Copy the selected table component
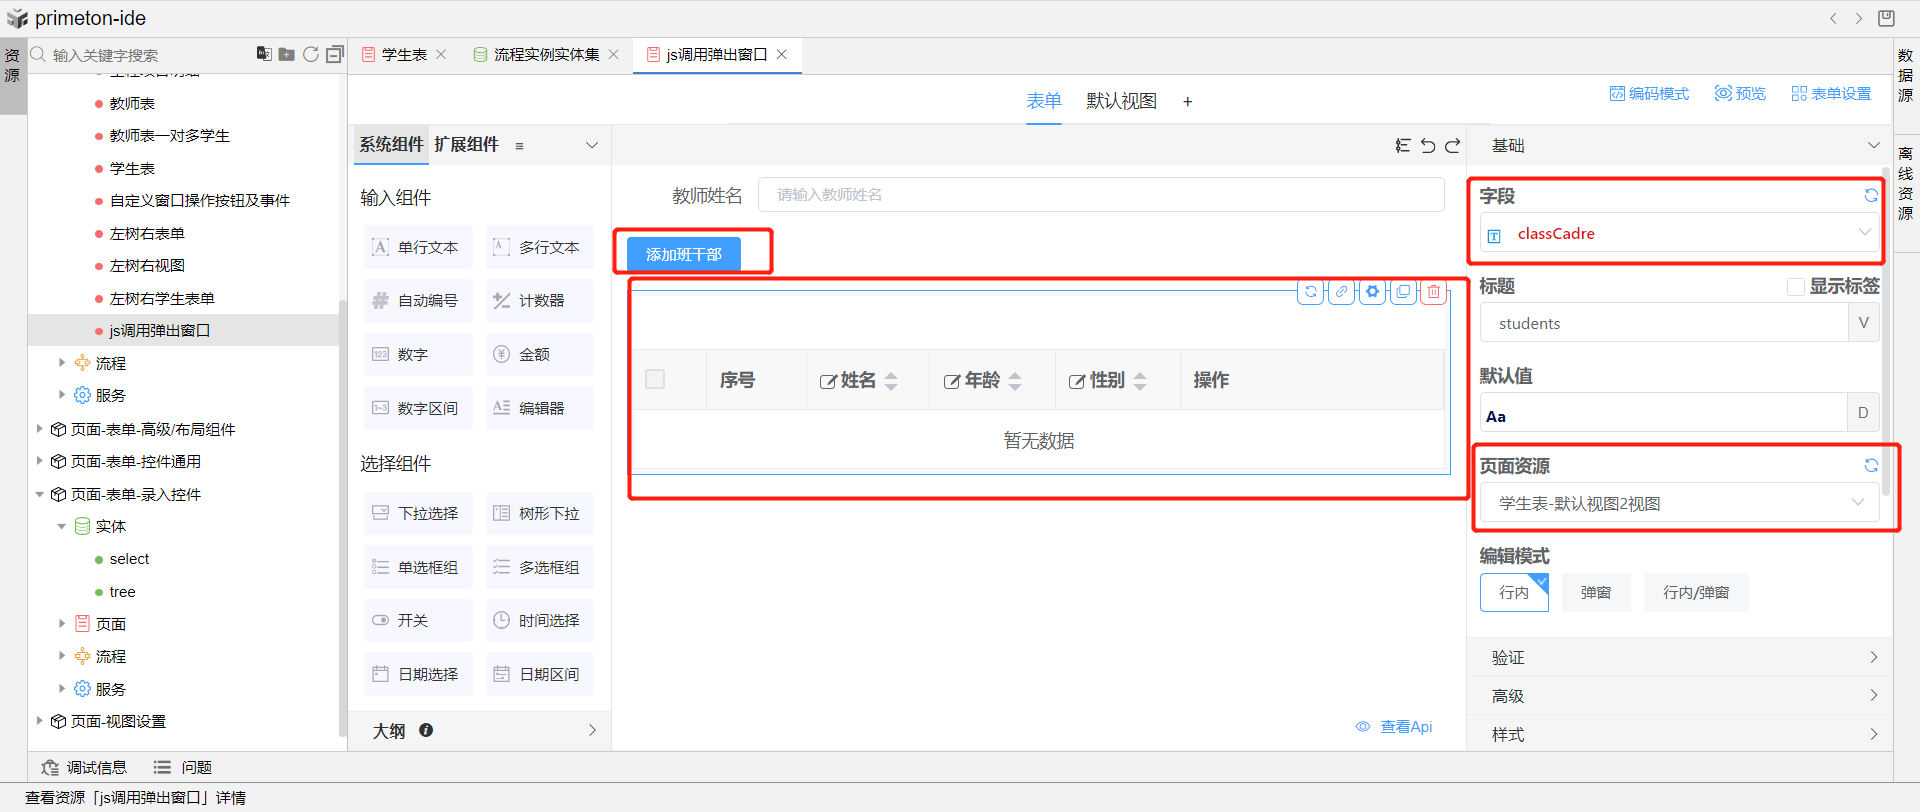This screenshot has width=1920, height=812. 1403,292
